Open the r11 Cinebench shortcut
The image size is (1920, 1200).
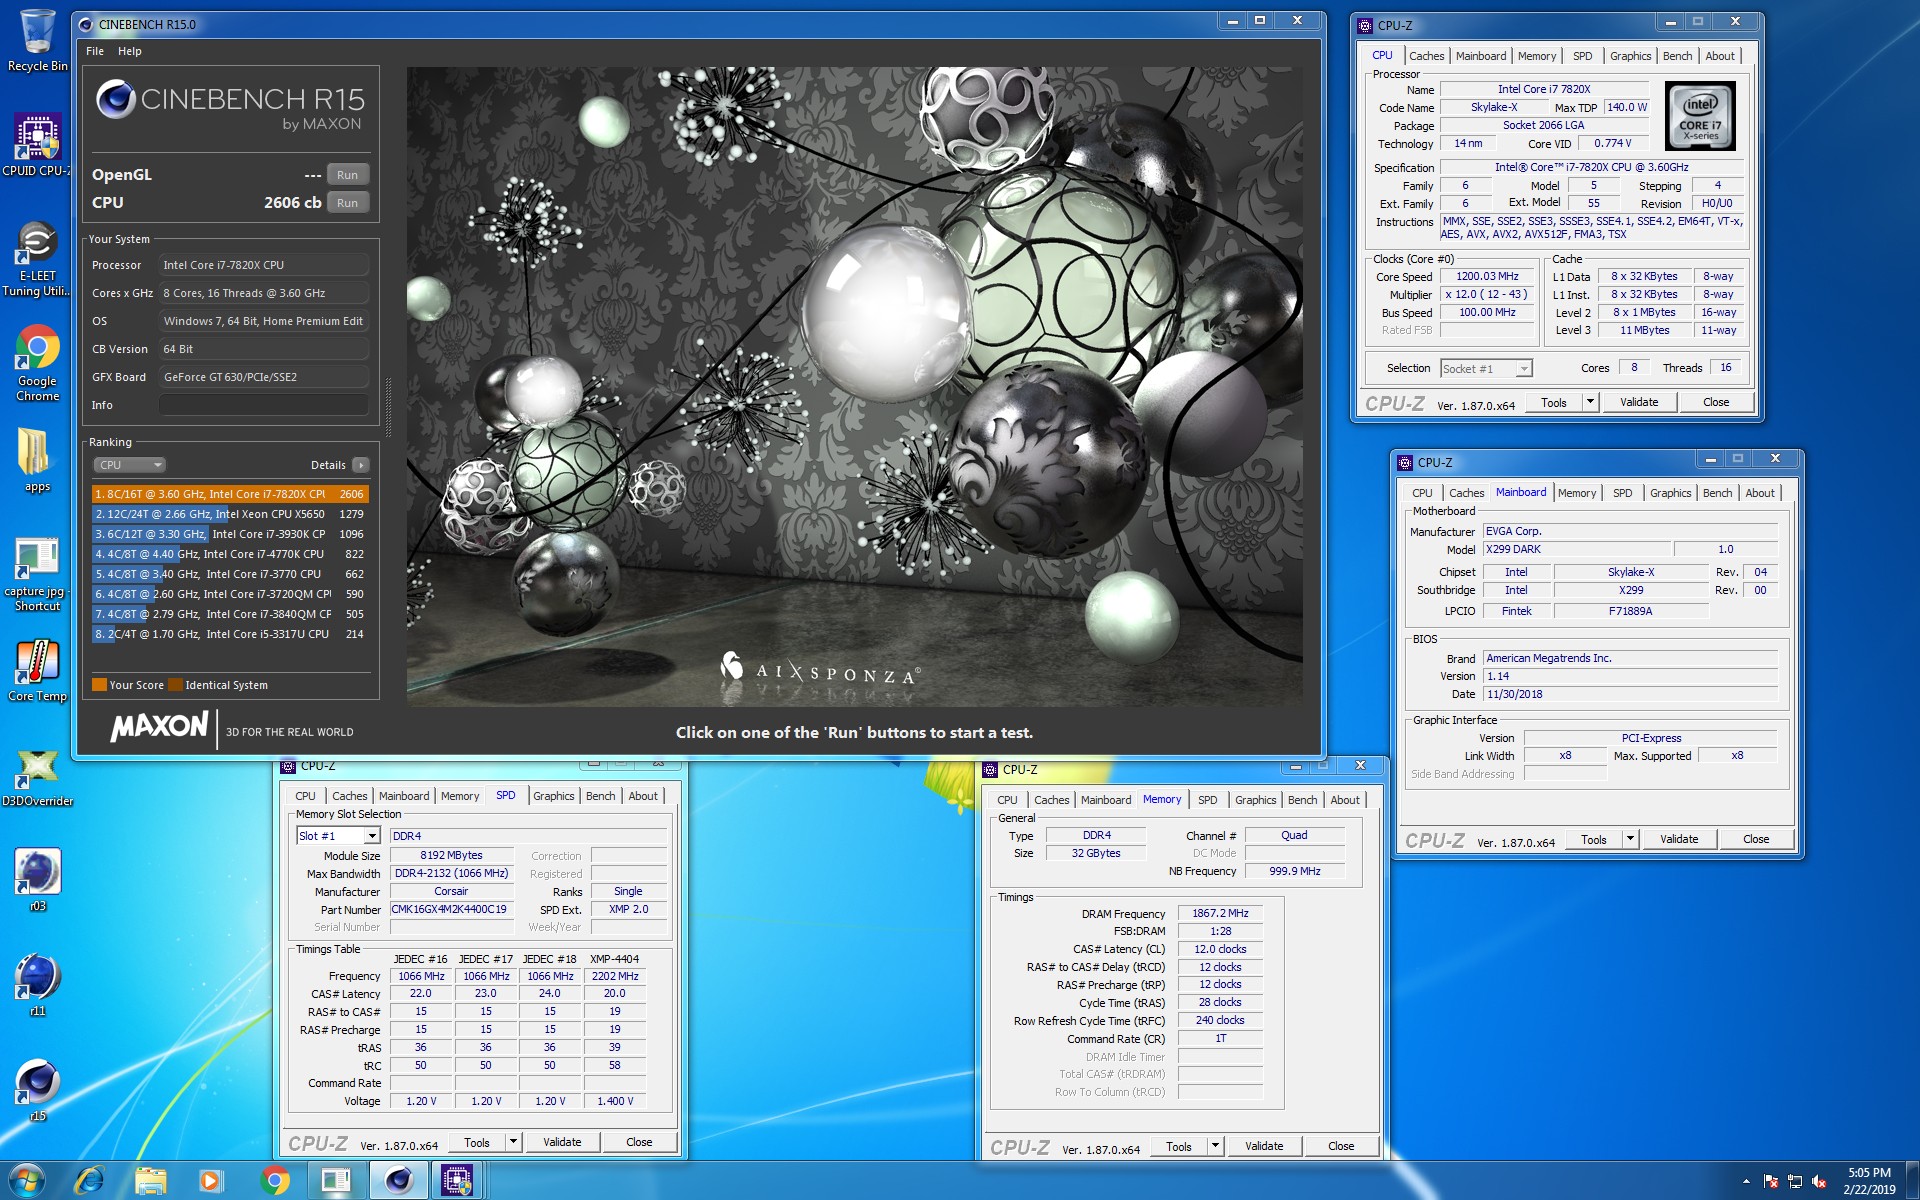(x=37, y=985)
